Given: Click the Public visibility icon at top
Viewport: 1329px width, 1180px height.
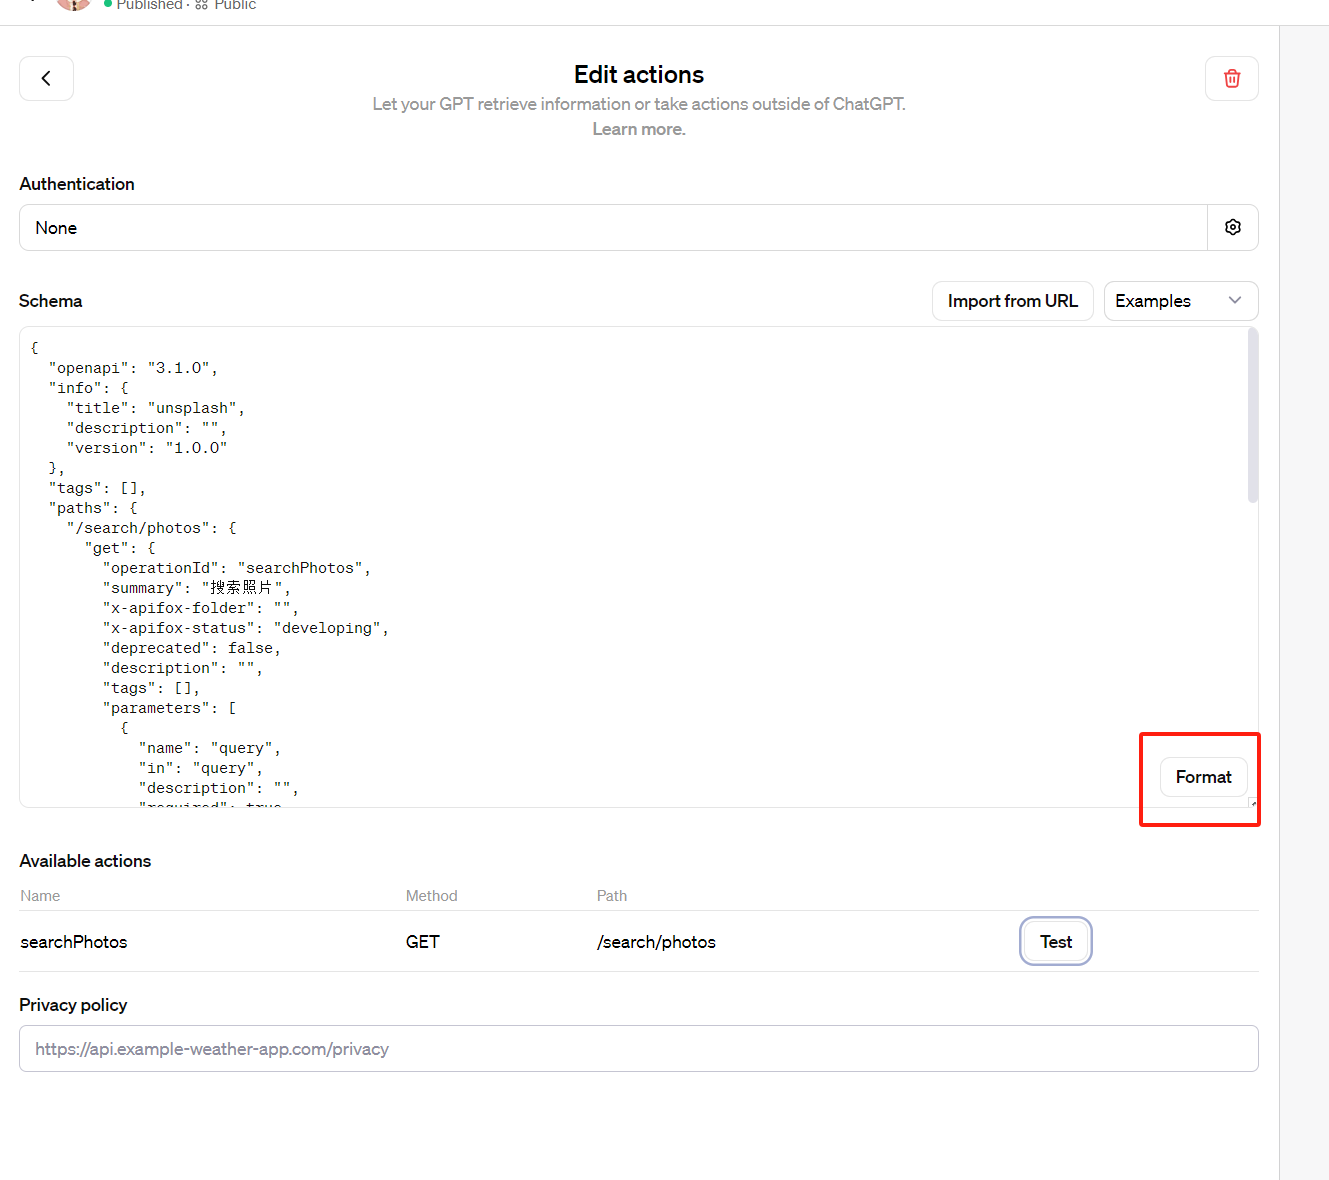Looking at the screenshot, I should click(x=201, y=5).
